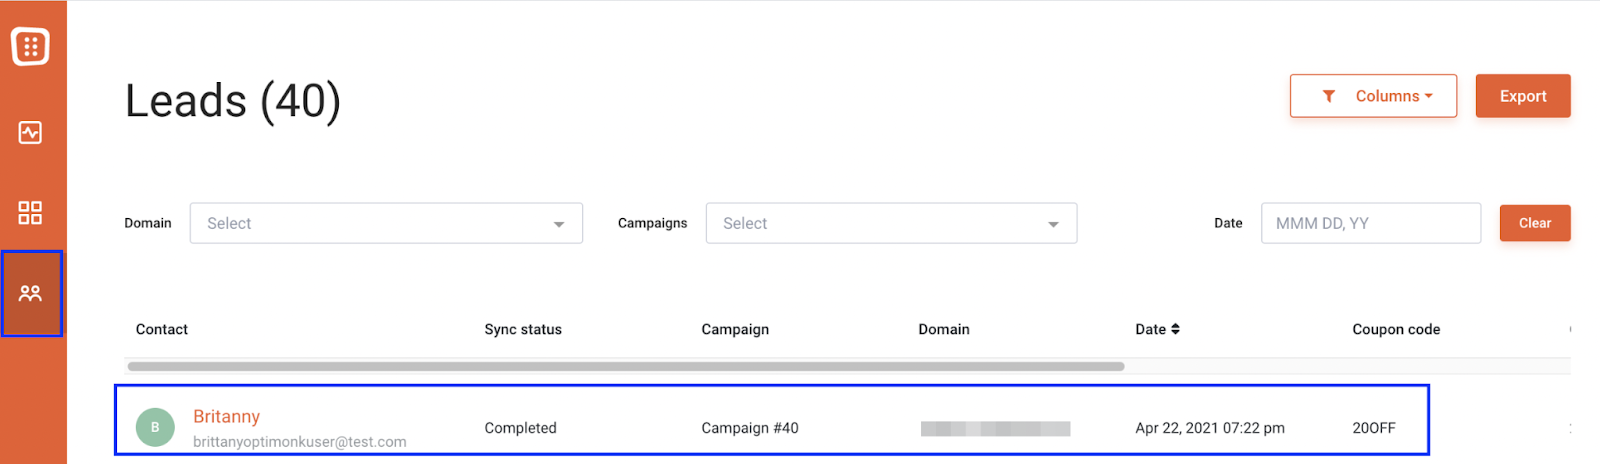Open the analytics chart sidebar icon
1600x464 pixels.
click(30, 132)
